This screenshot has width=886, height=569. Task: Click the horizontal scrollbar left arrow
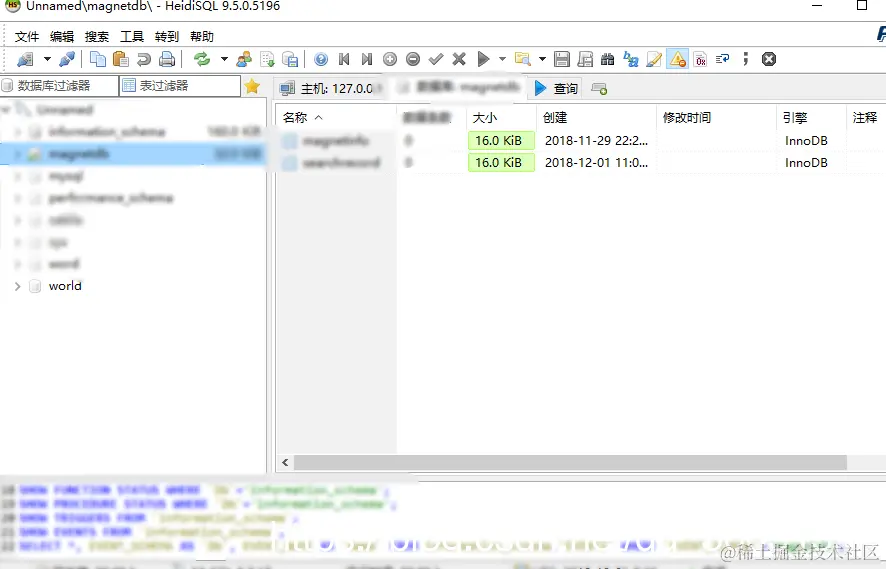285,463
